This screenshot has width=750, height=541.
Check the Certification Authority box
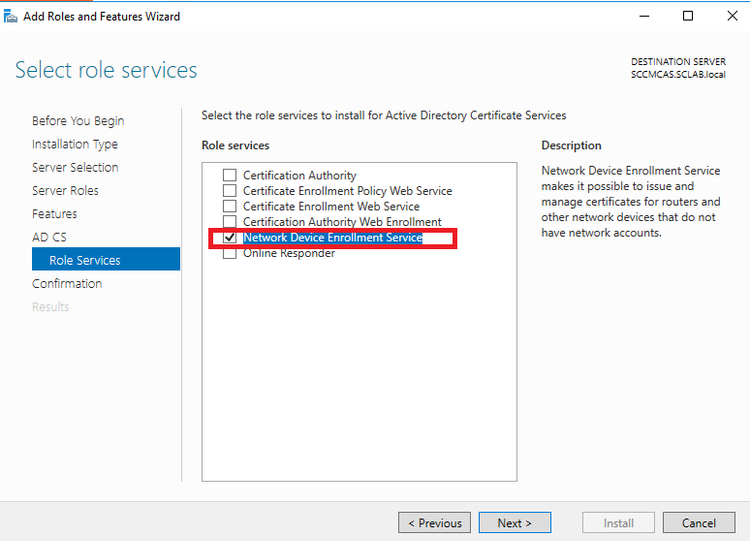point(230,175)
